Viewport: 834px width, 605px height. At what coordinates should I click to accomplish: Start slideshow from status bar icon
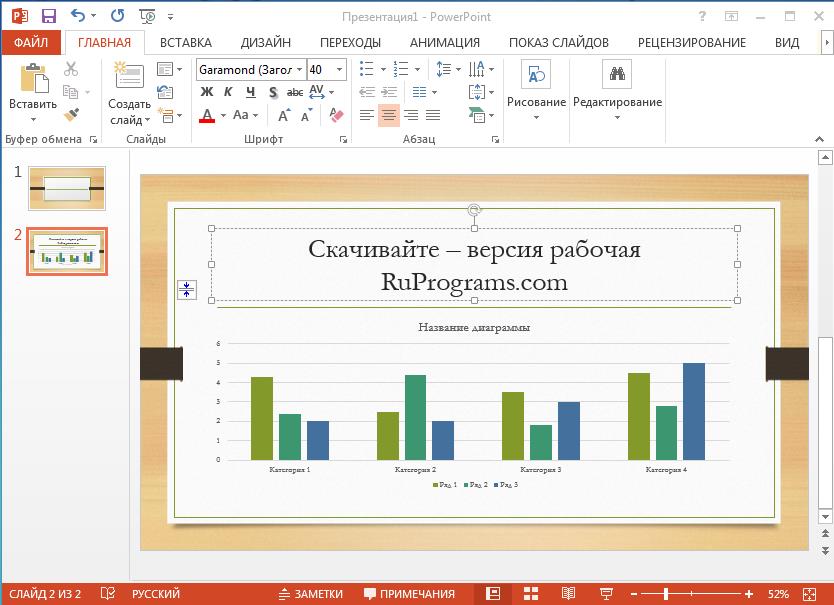click(x=606, y=593)
